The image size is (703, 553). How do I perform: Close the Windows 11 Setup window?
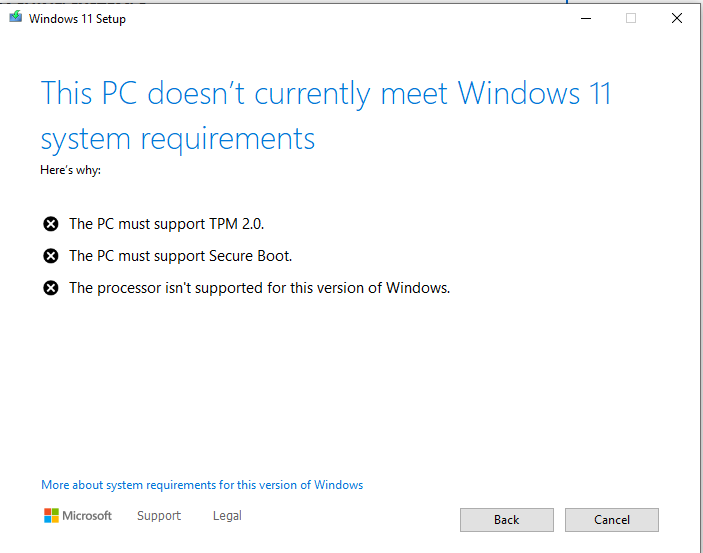click(x=677, y=18)
